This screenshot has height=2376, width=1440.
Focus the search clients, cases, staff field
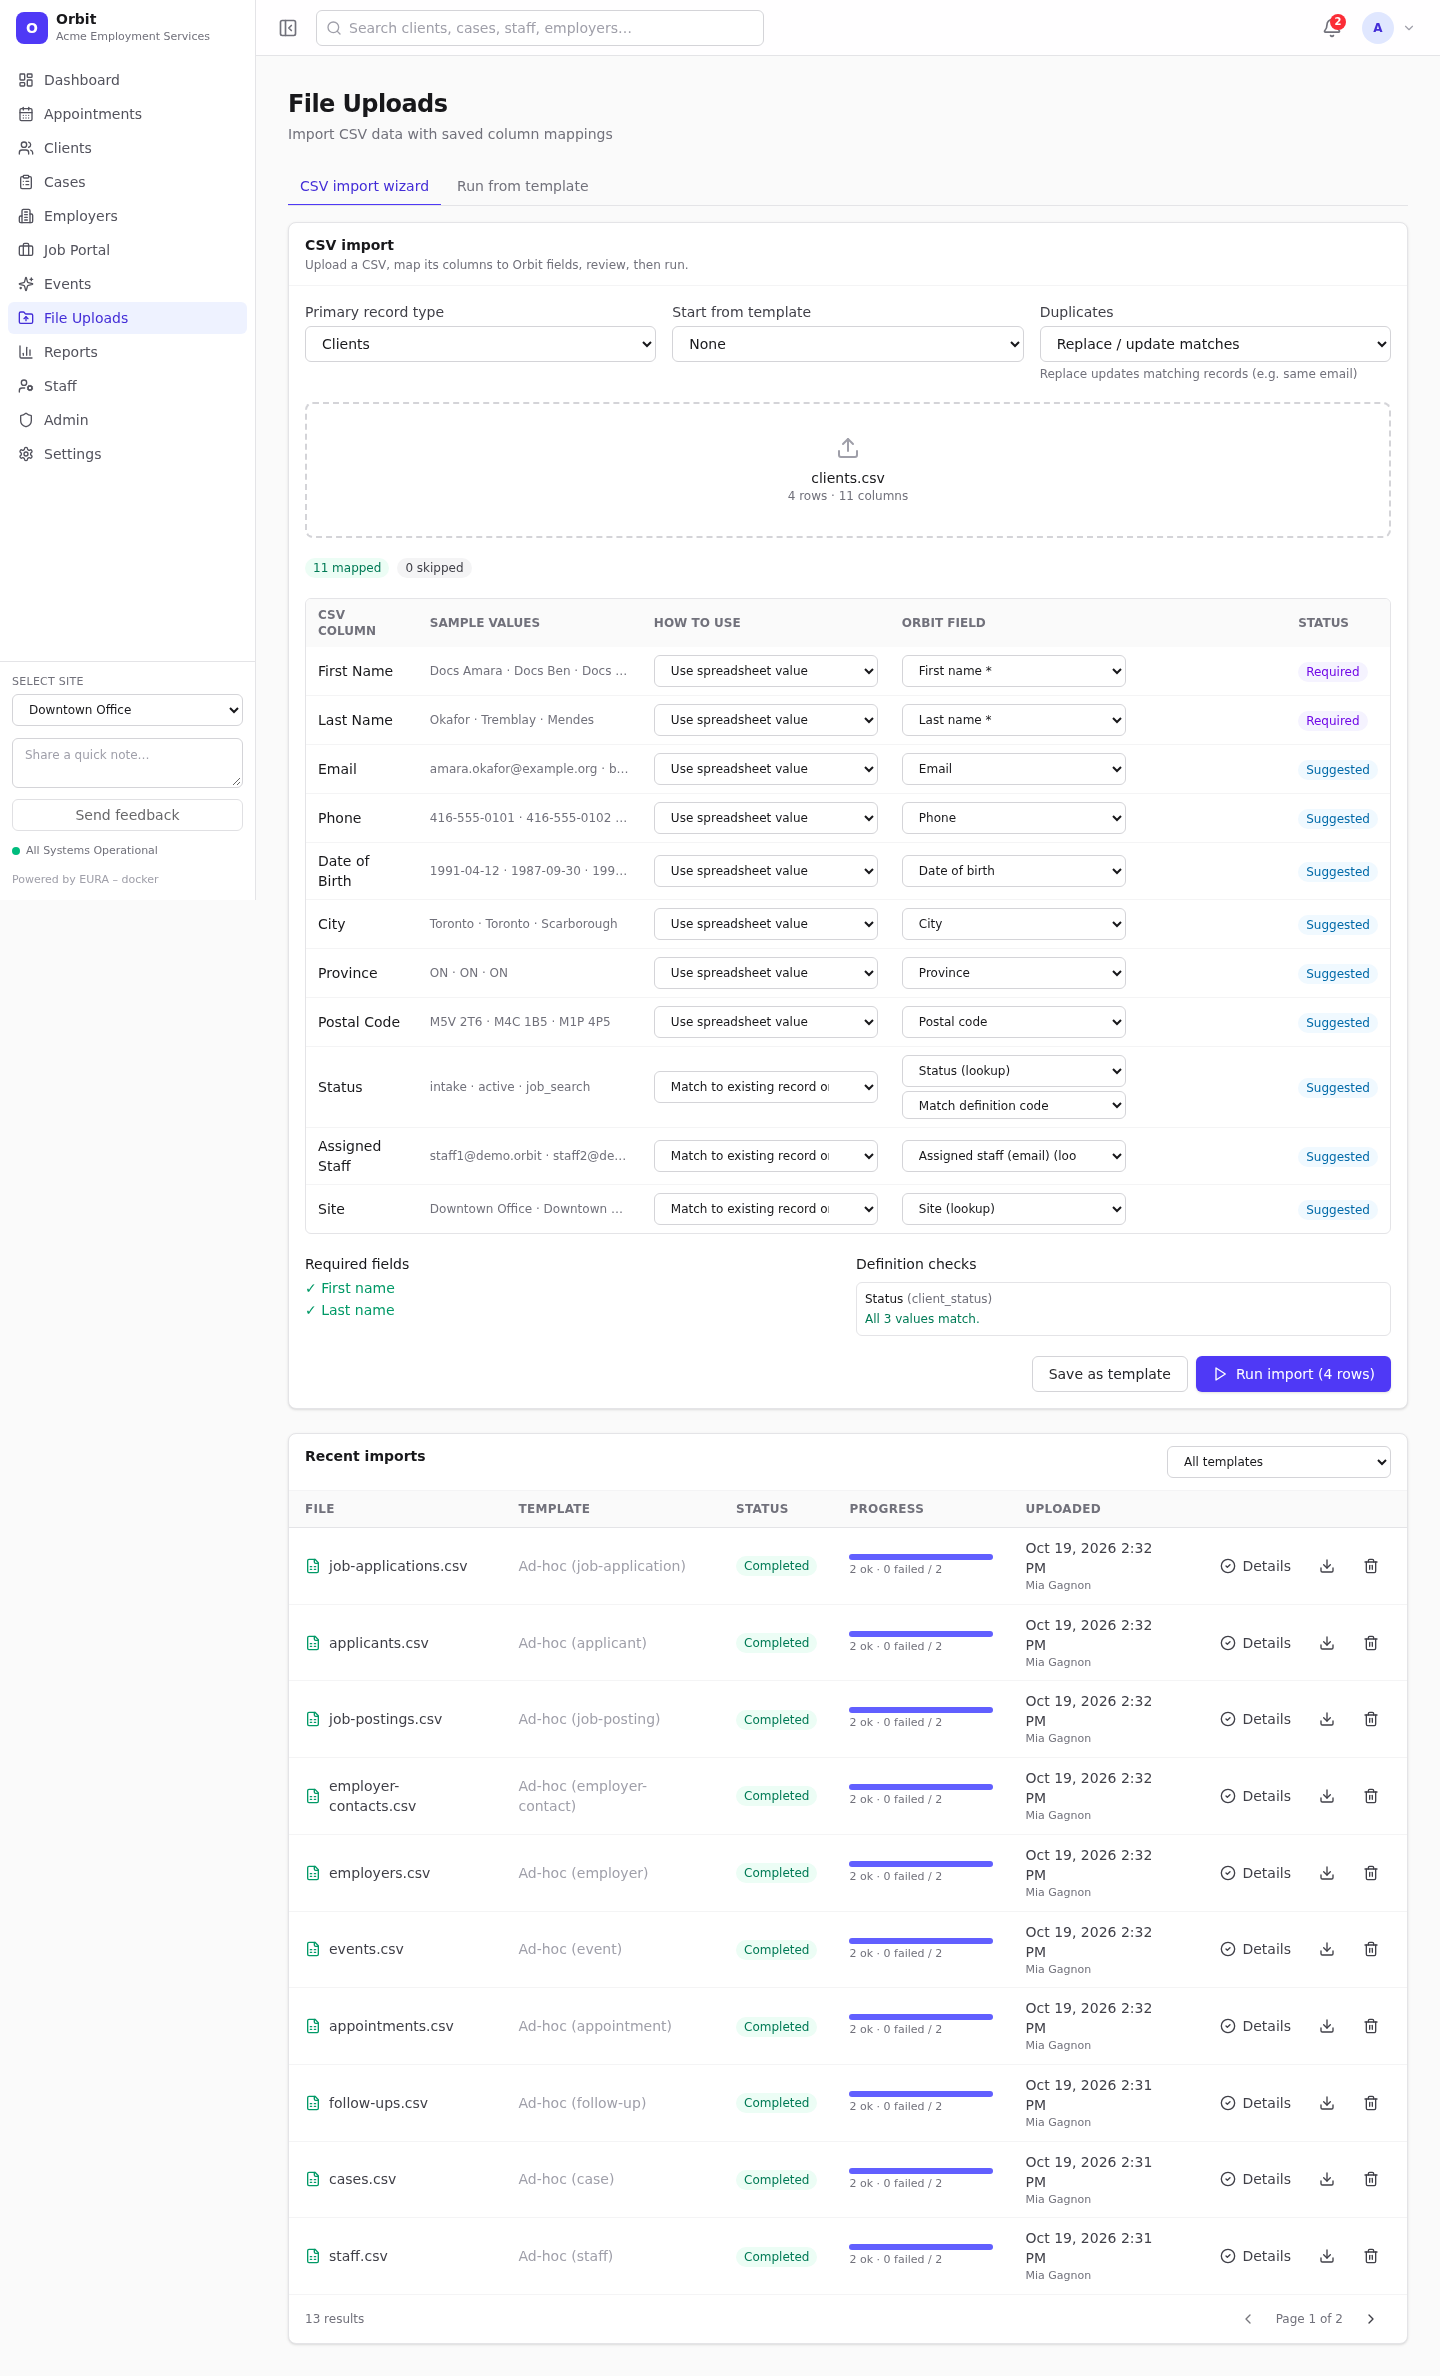tap(540, 28)
